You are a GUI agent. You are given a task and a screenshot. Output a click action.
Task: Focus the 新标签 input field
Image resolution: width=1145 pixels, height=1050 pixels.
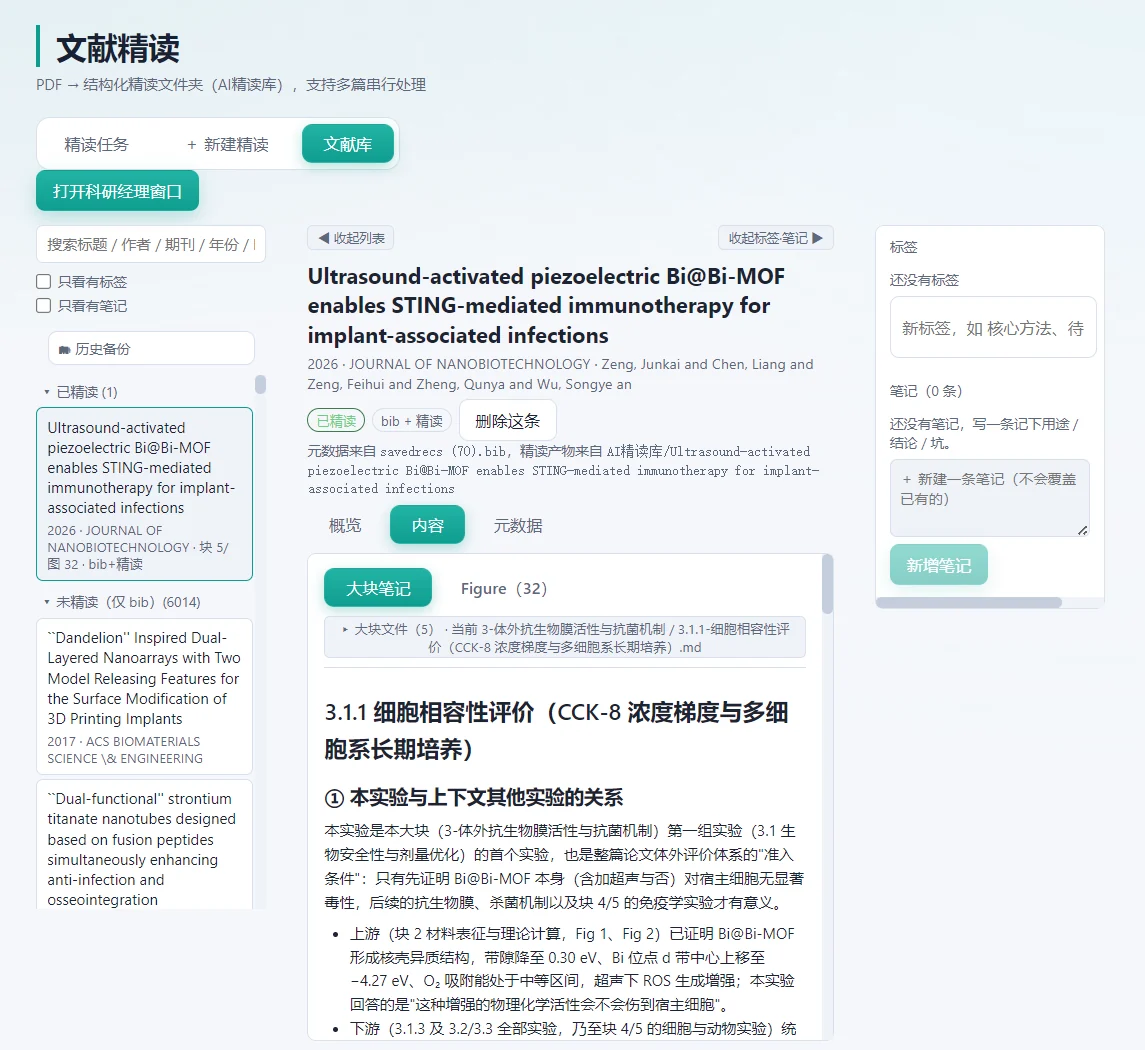pyautogui.click(x=993, y=328)
